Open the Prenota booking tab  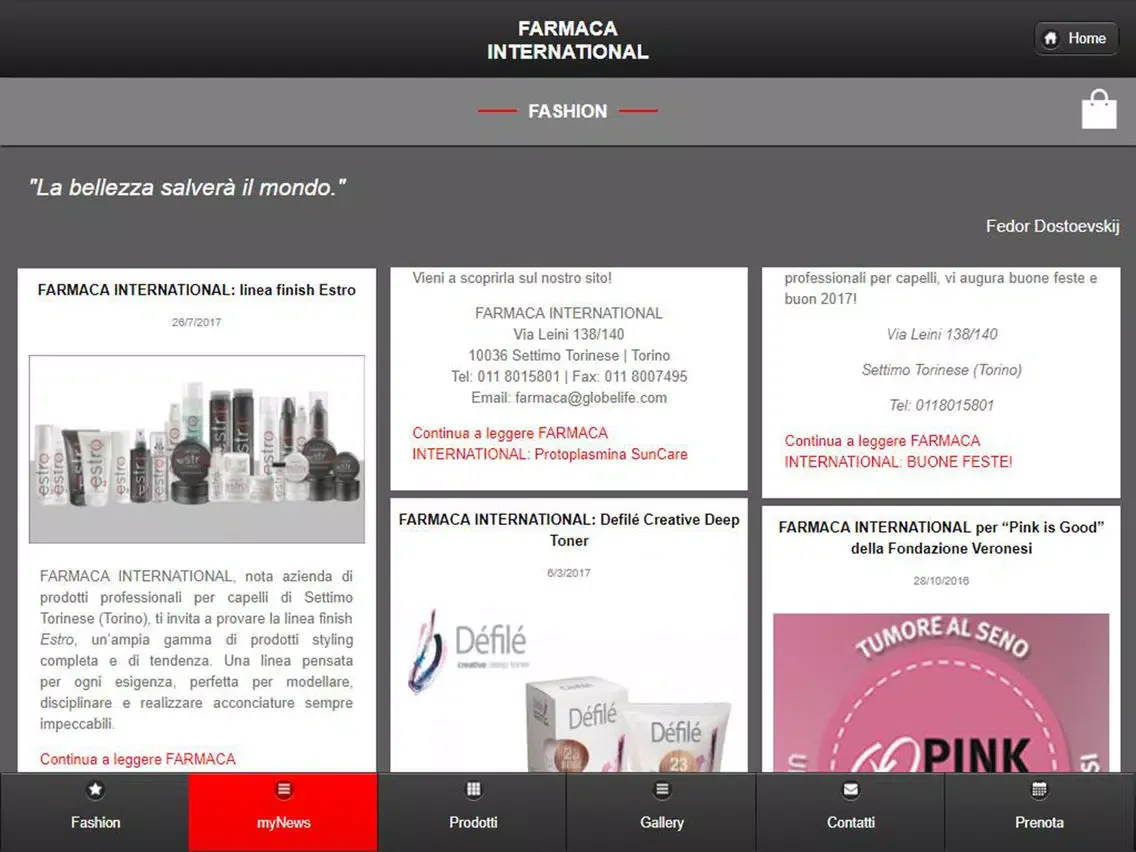(1040, 812)
